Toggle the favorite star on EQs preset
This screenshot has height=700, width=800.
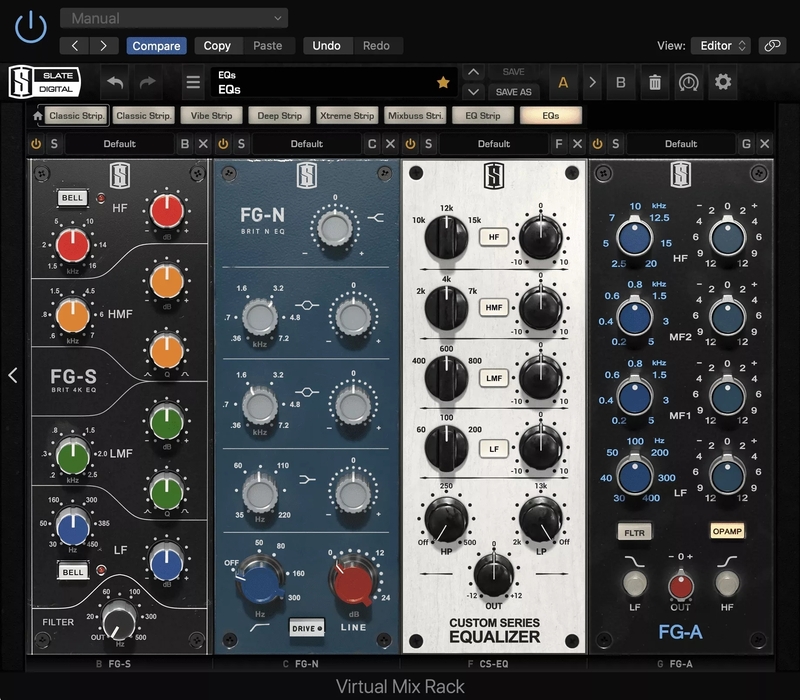[x=443, y=82]
